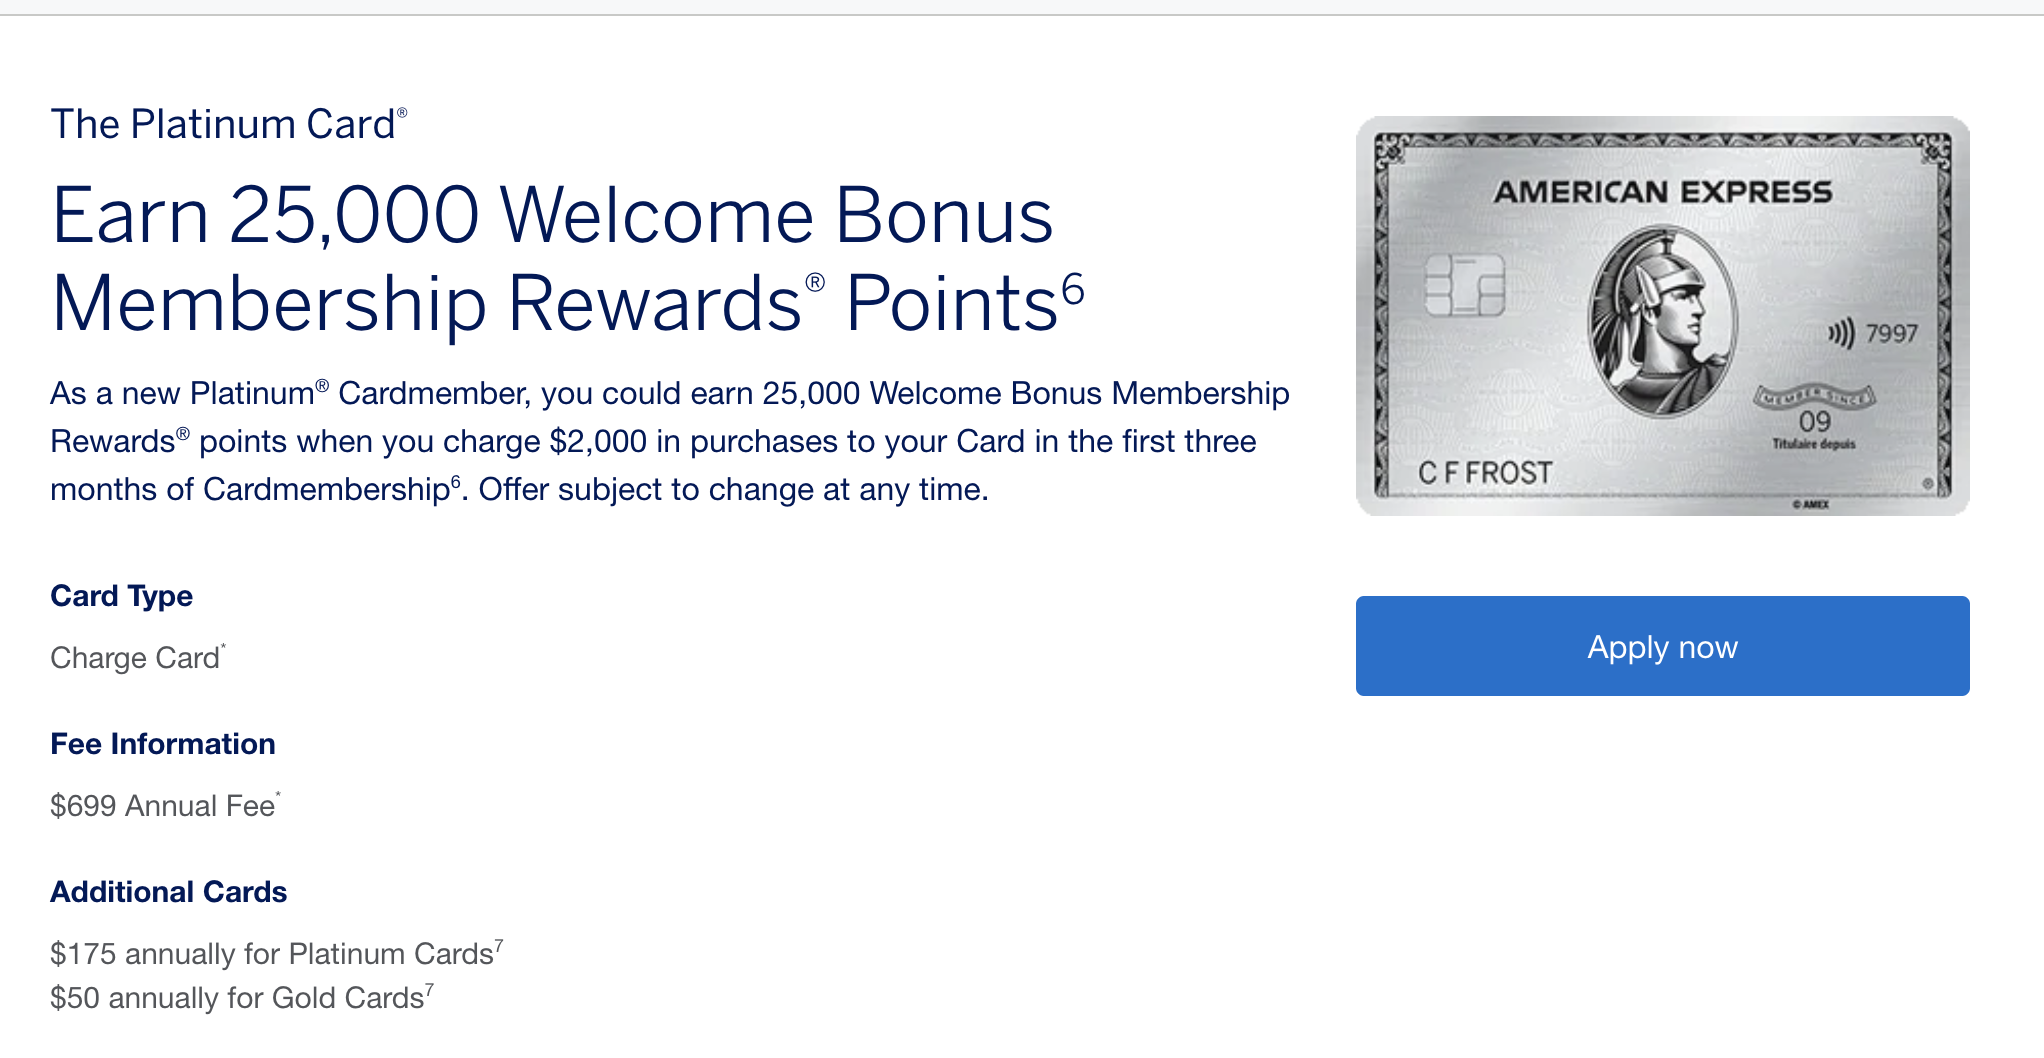Click the contactless payment symbol on card
This screenshot has width=2044, height=1058.
pyautogui.click(x=1841, y=333)
